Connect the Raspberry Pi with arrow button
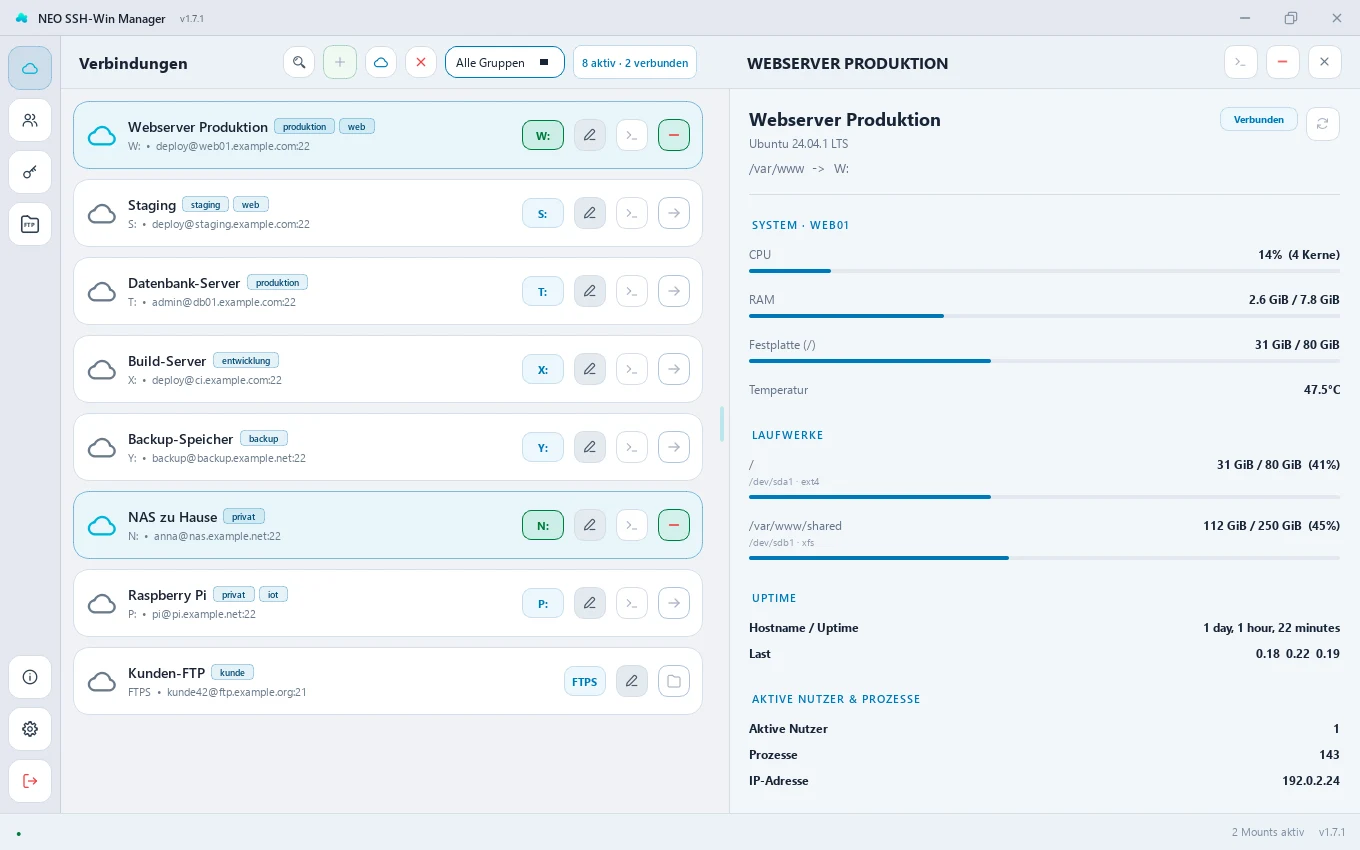The width and height of the screenshot is (1360, 850). 674,603
